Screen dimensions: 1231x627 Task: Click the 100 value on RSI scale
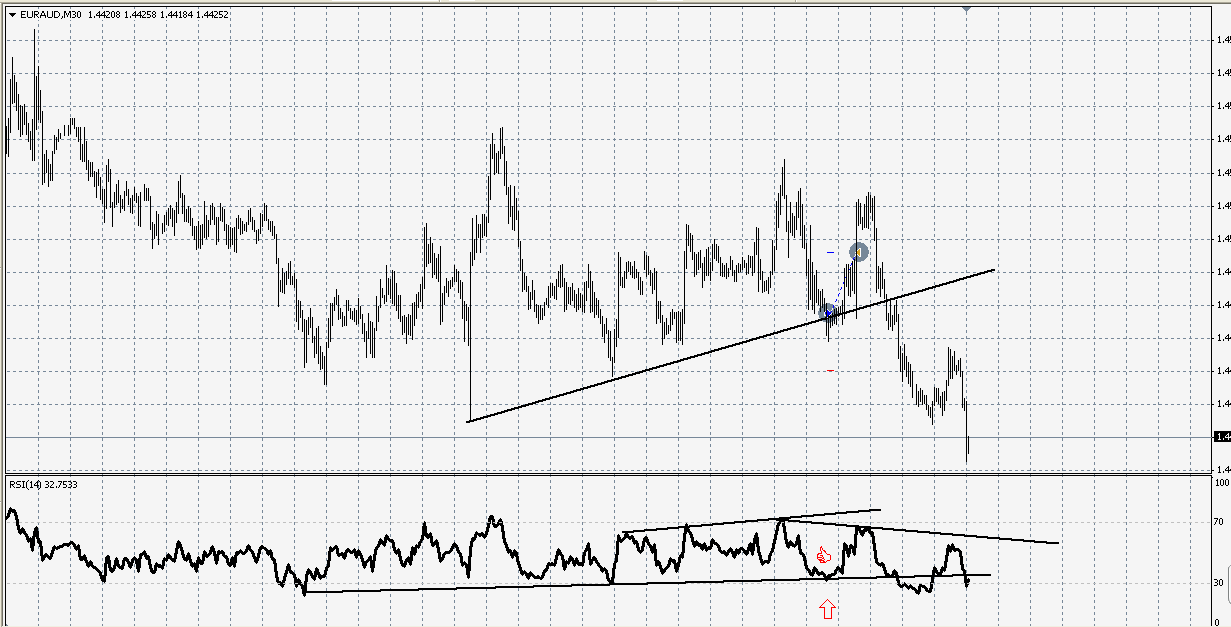tap(1220, 482)
